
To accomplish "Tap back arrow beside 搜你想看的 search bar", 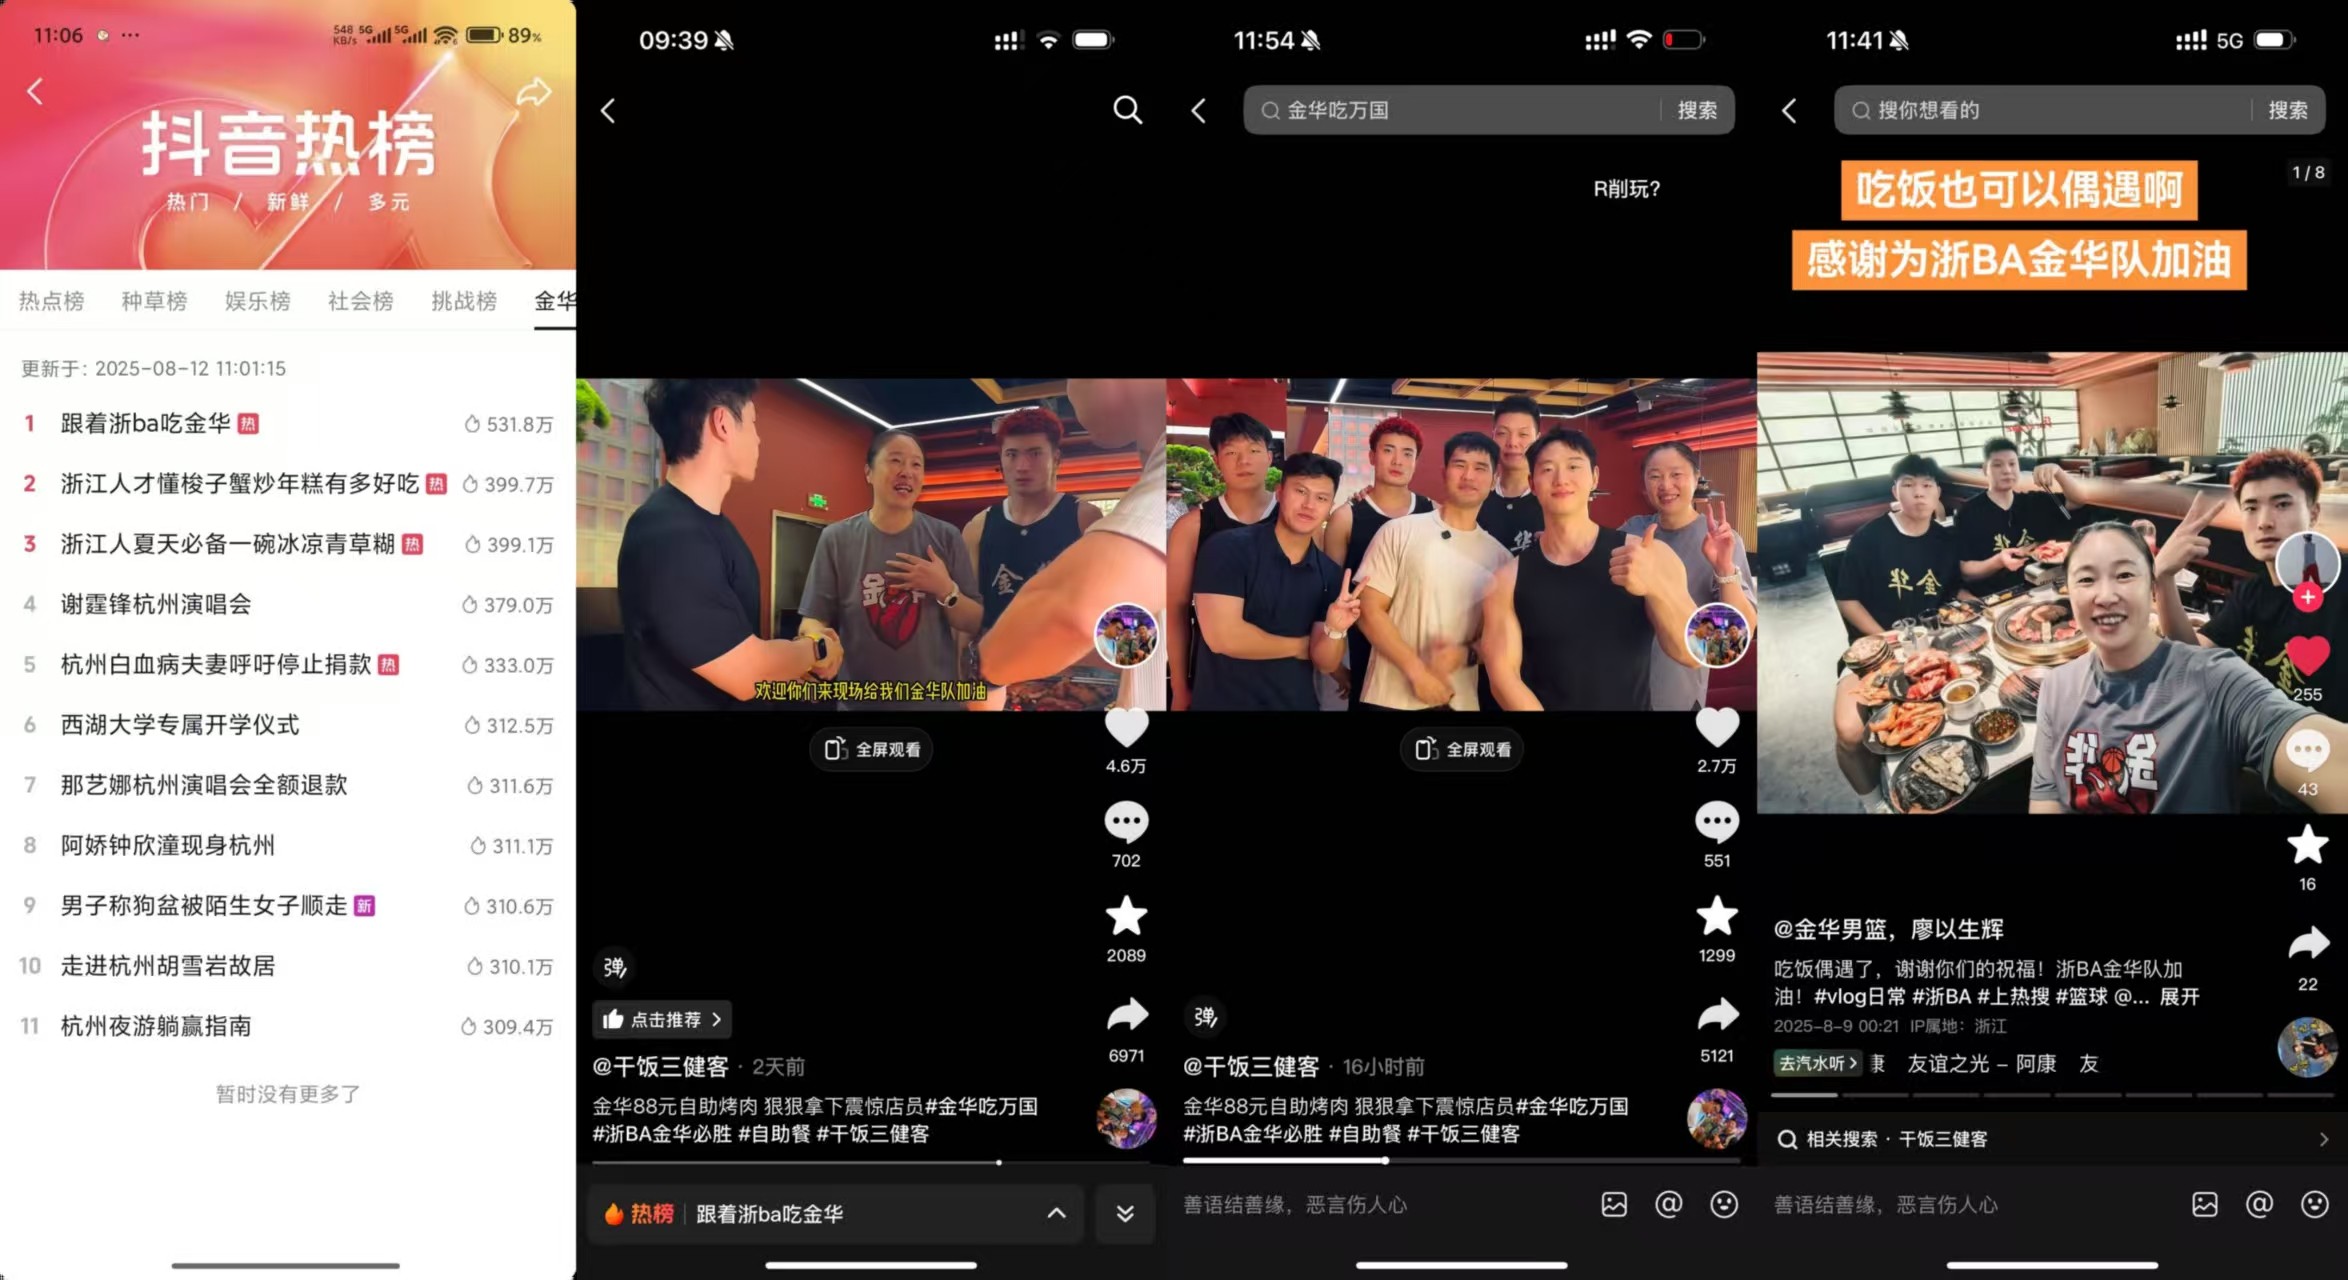I will [1790, 110].
